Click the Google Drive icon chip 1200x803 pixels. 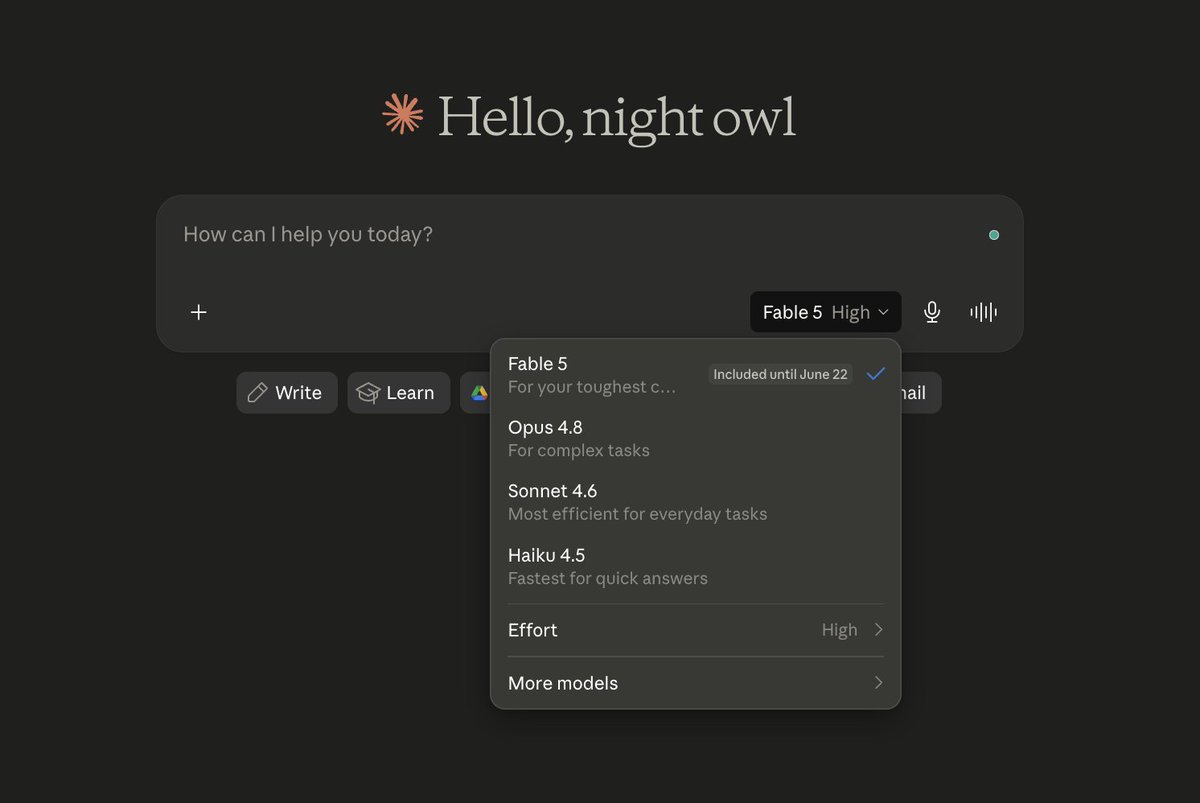(x=479, y=393)
